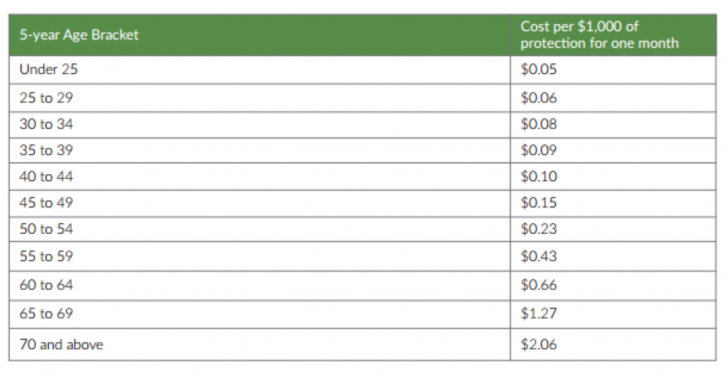
Task: Click the 40 to 44 bracket cell
Action: coord(260,176)
